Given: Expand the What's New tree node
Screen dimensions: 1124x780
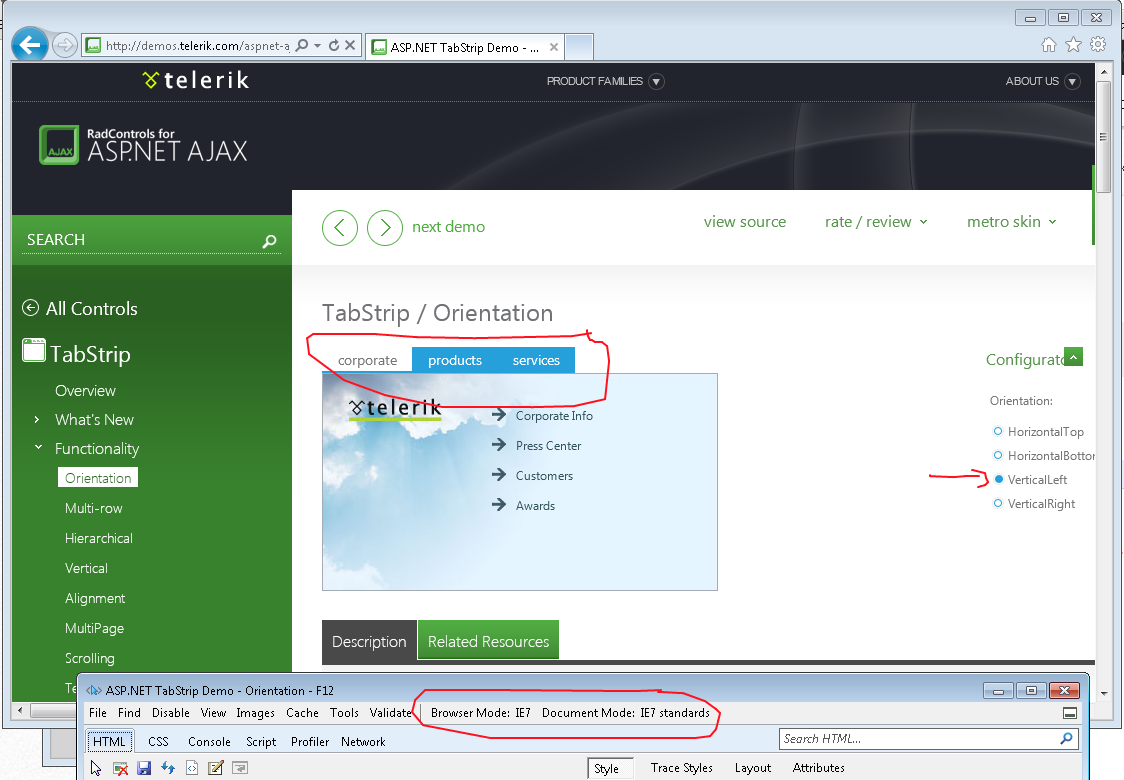Looking at the screenshot, I should [x=37, y=419].
